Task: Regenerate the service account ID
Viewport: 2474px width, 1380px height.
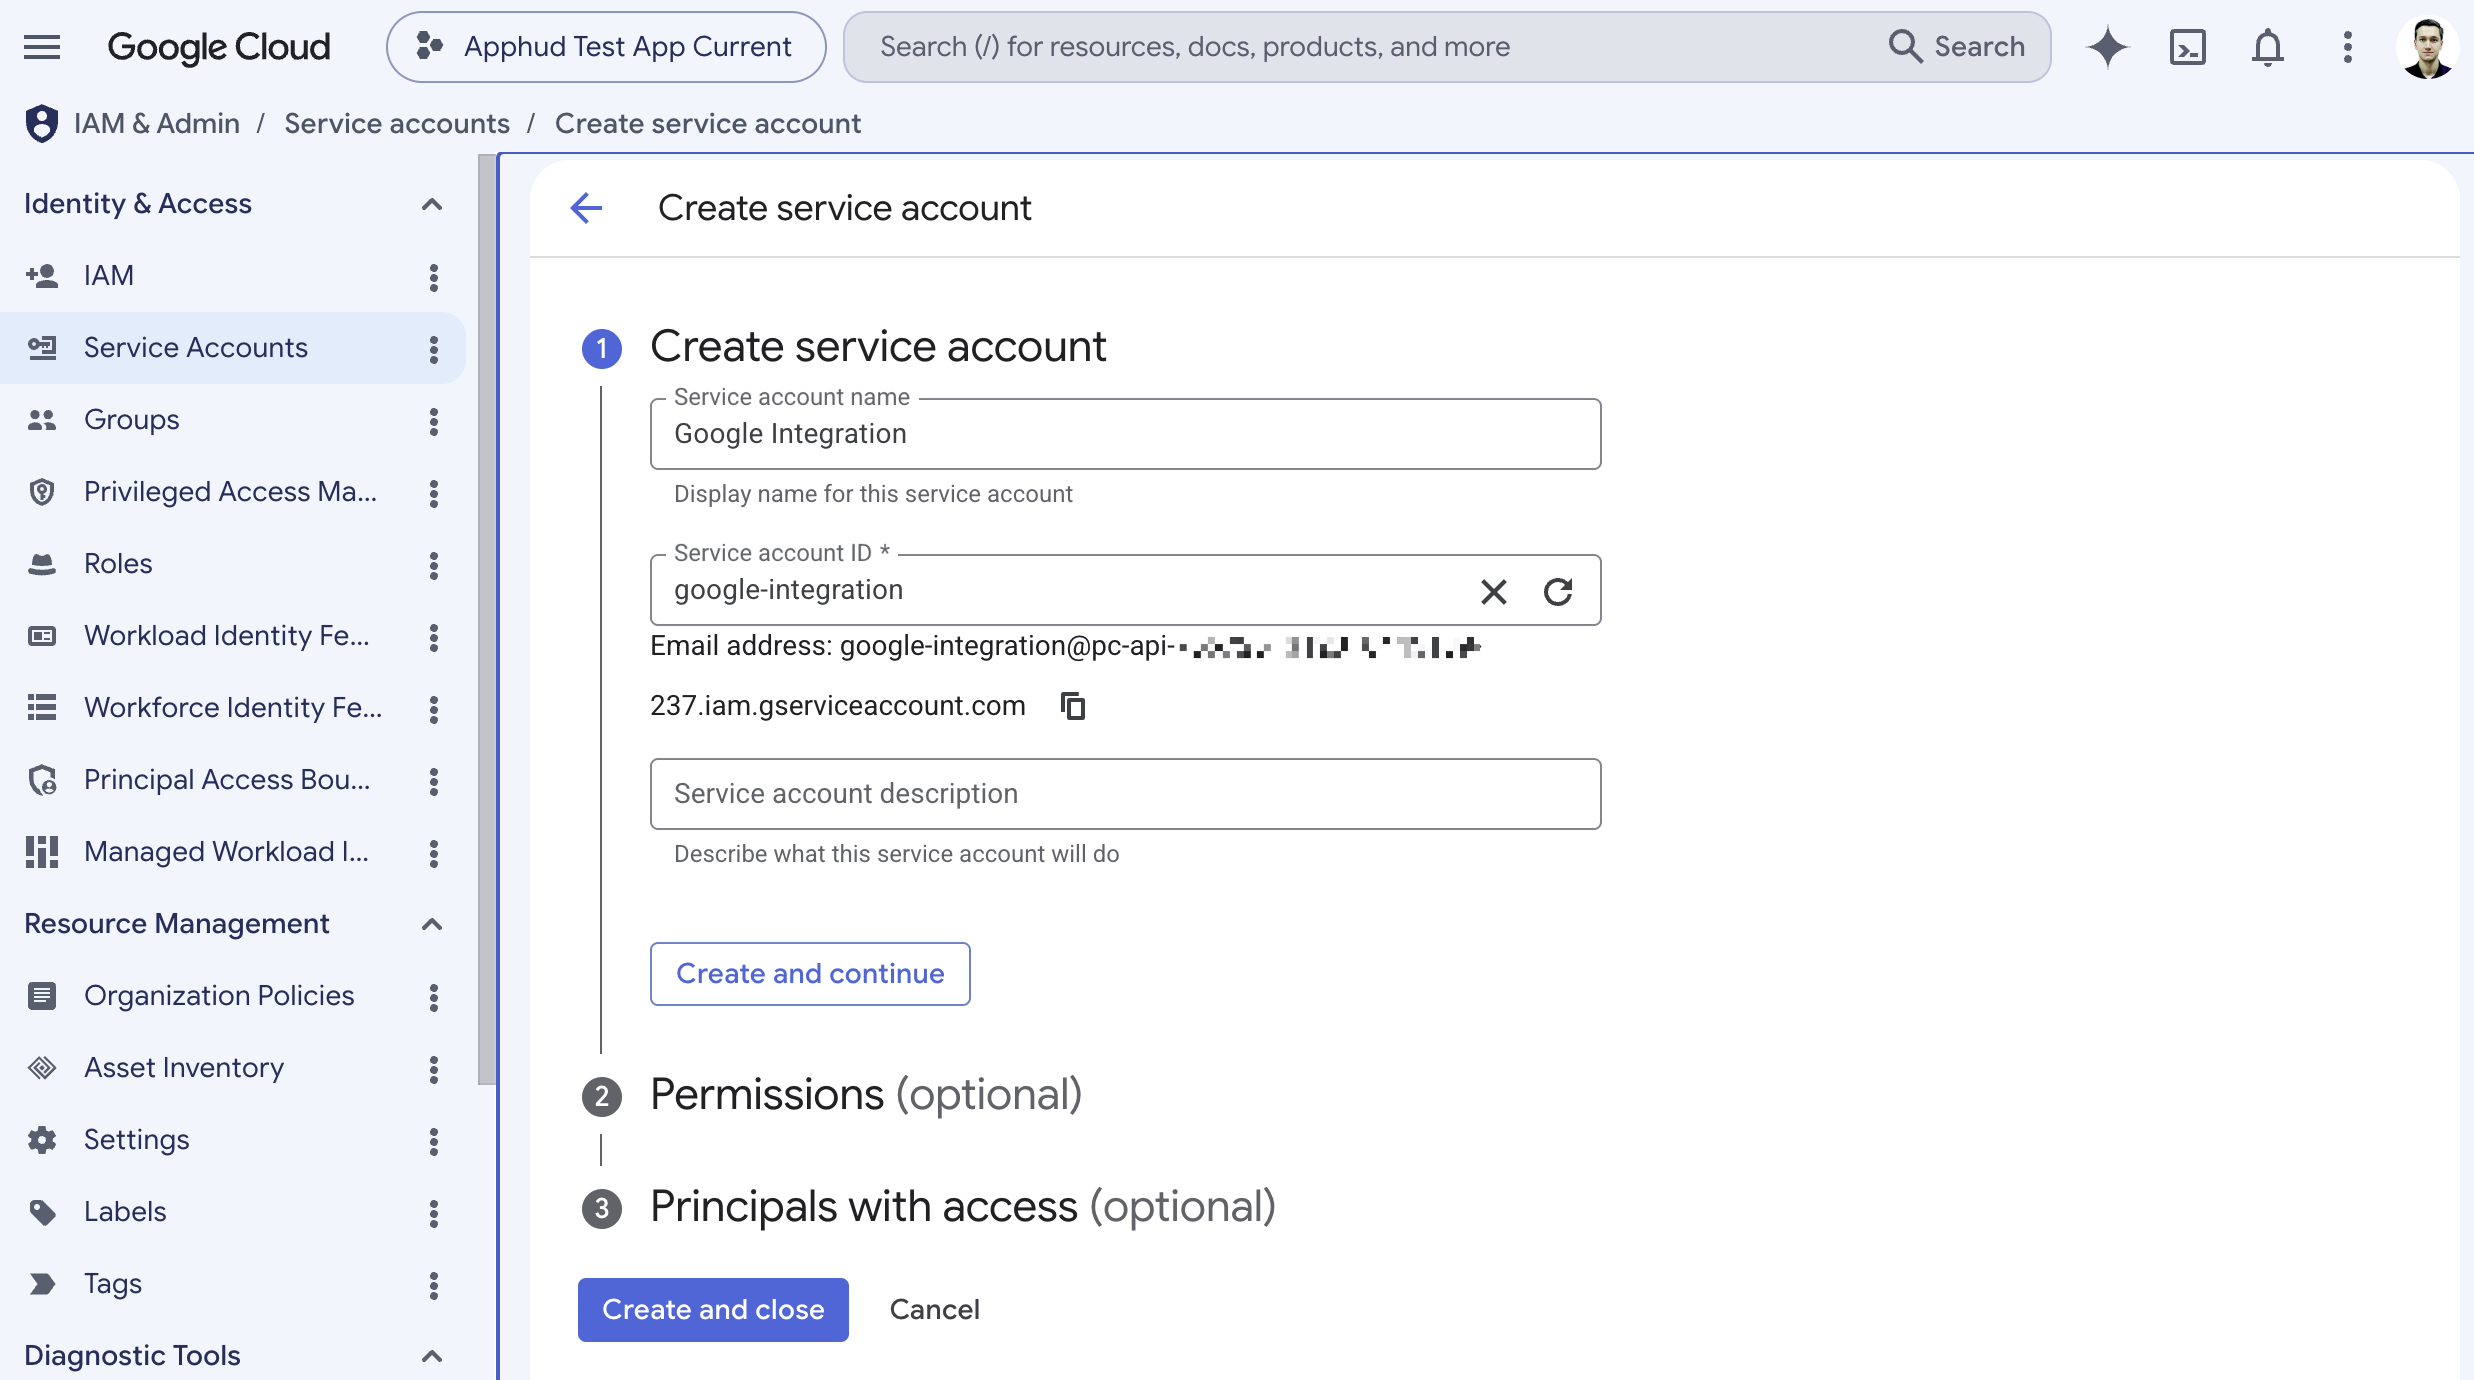Action: coord(1558,592)
